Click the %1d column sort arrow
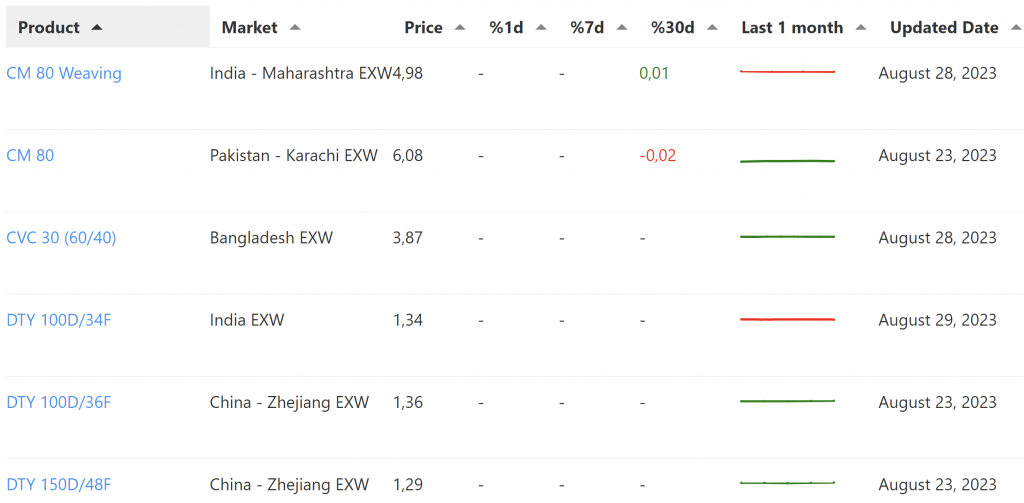The width and height of the screenshot is (1024, 503). [541, 28]
